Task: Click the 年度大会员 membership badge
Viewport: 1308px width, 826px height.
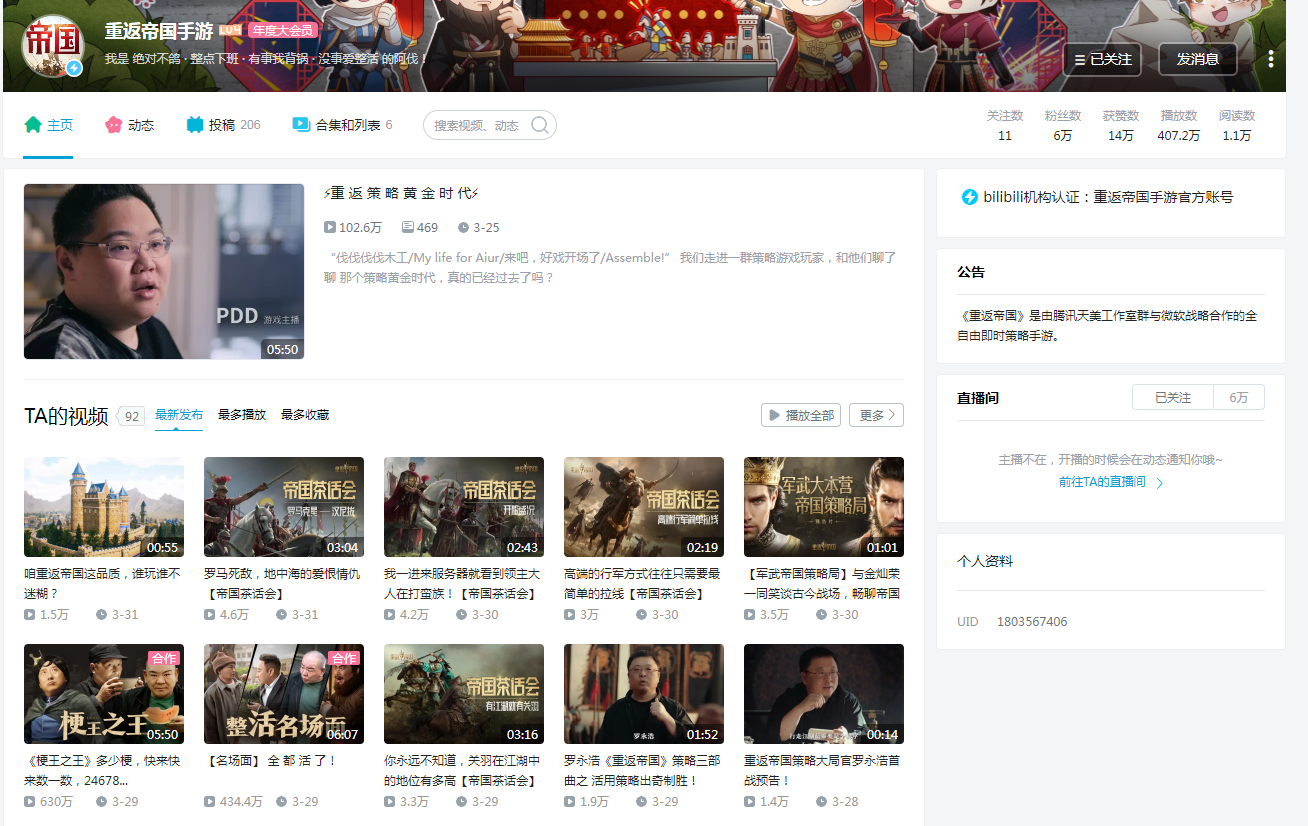Action: point(282,31)
